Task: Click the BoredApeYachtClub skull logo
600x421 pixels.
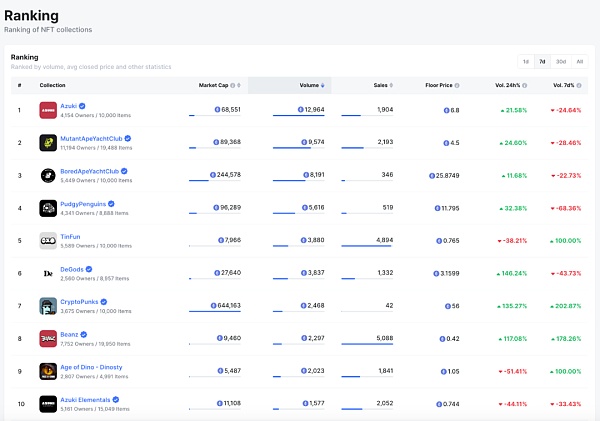Action: tap(48, 175)
